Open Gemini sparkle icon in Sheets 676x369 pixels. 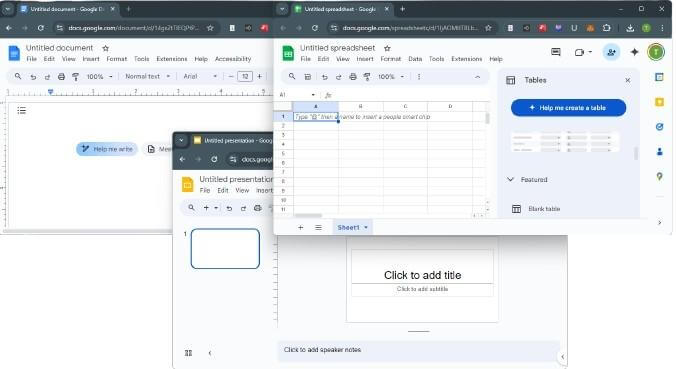[x=634, y=52]
